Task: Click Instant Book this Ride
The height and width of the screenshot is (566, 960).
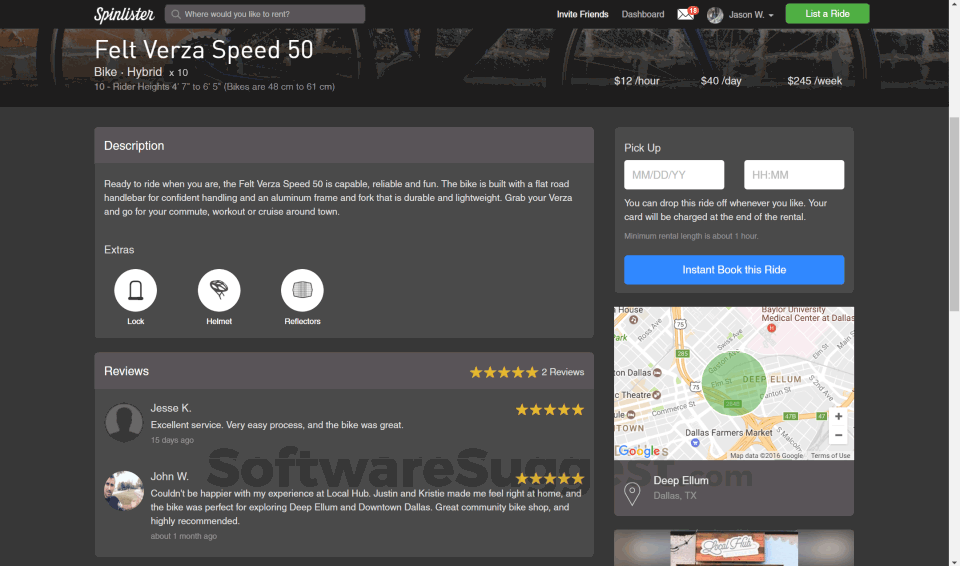Action: click(734, 270)
